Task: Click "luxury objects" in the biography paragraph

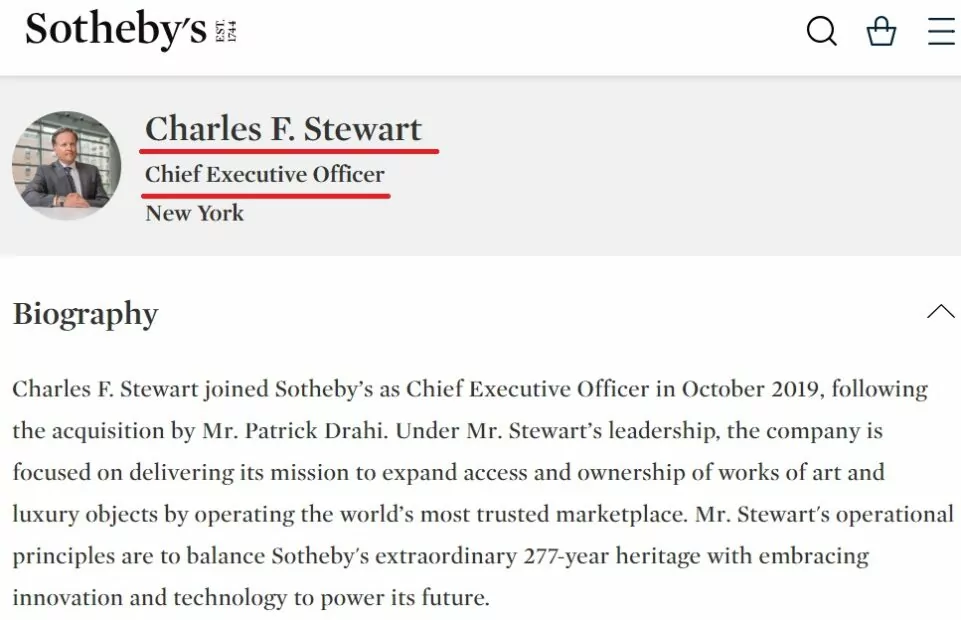Action: 85,515
